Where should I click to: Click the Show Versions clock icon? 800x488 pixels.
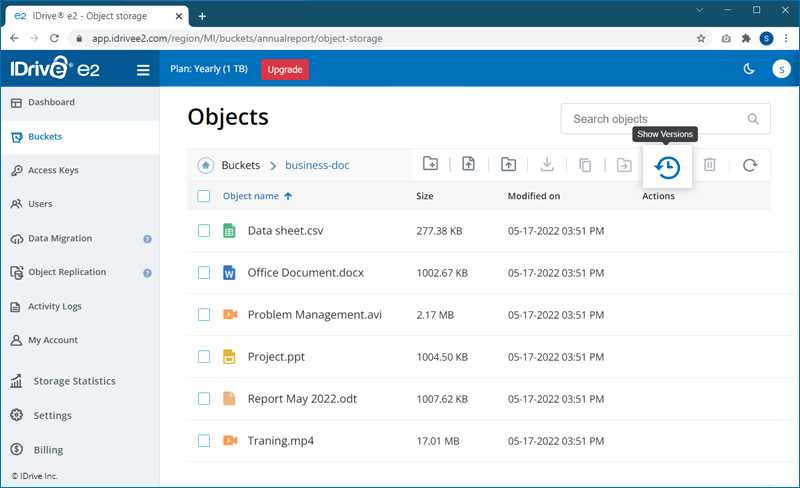point(667,167)
